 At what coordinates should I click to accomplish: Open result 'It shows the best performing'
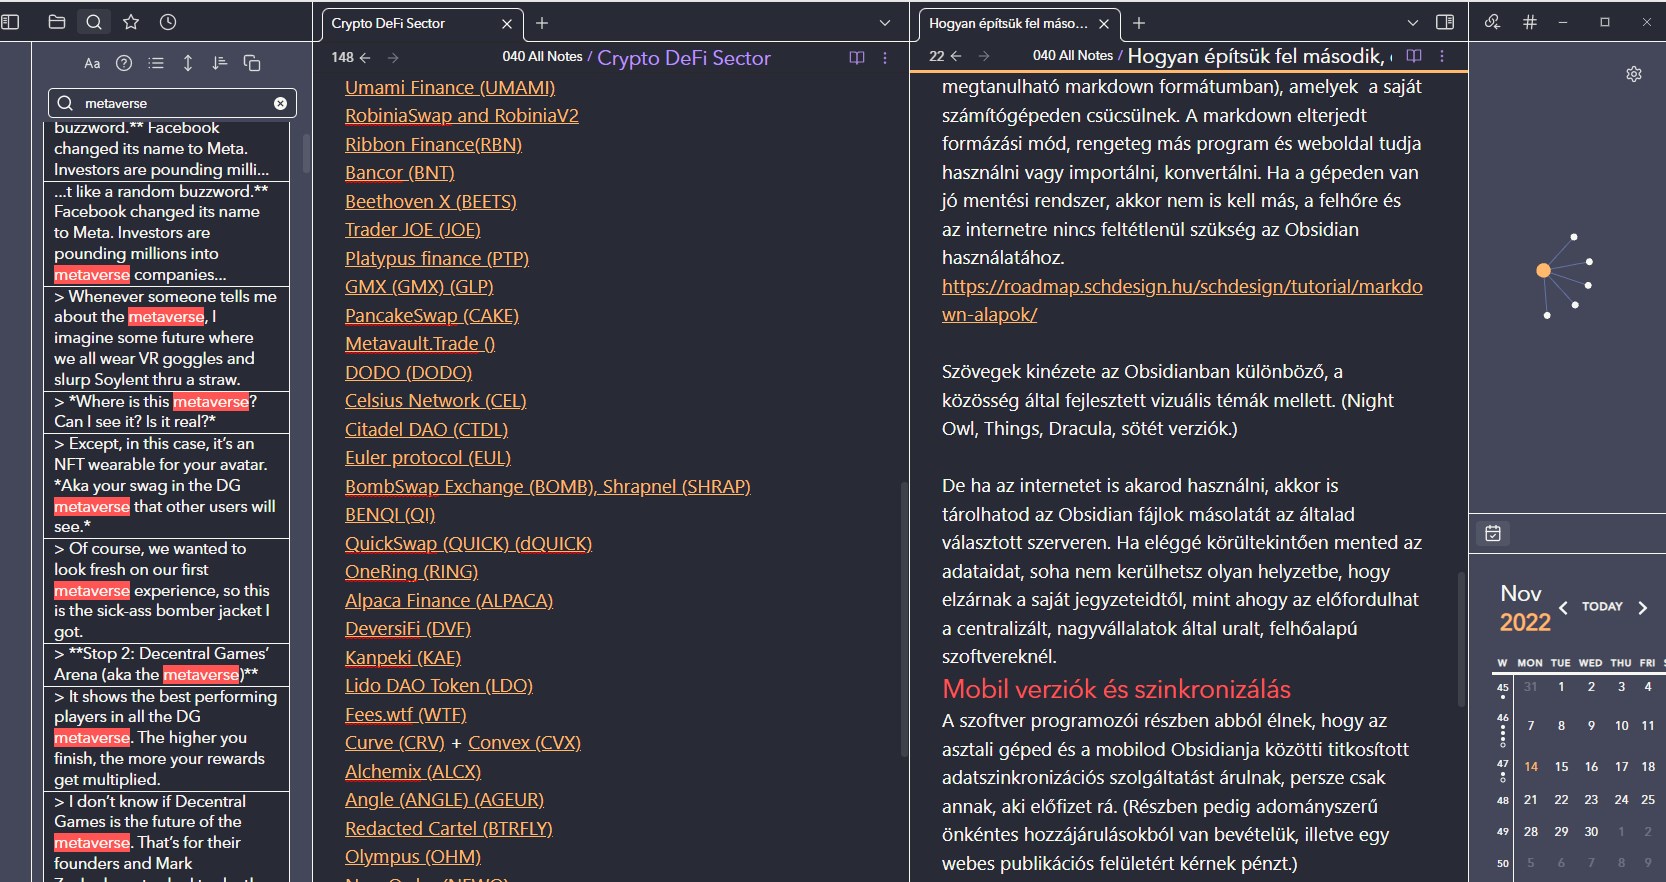point(166,738)
